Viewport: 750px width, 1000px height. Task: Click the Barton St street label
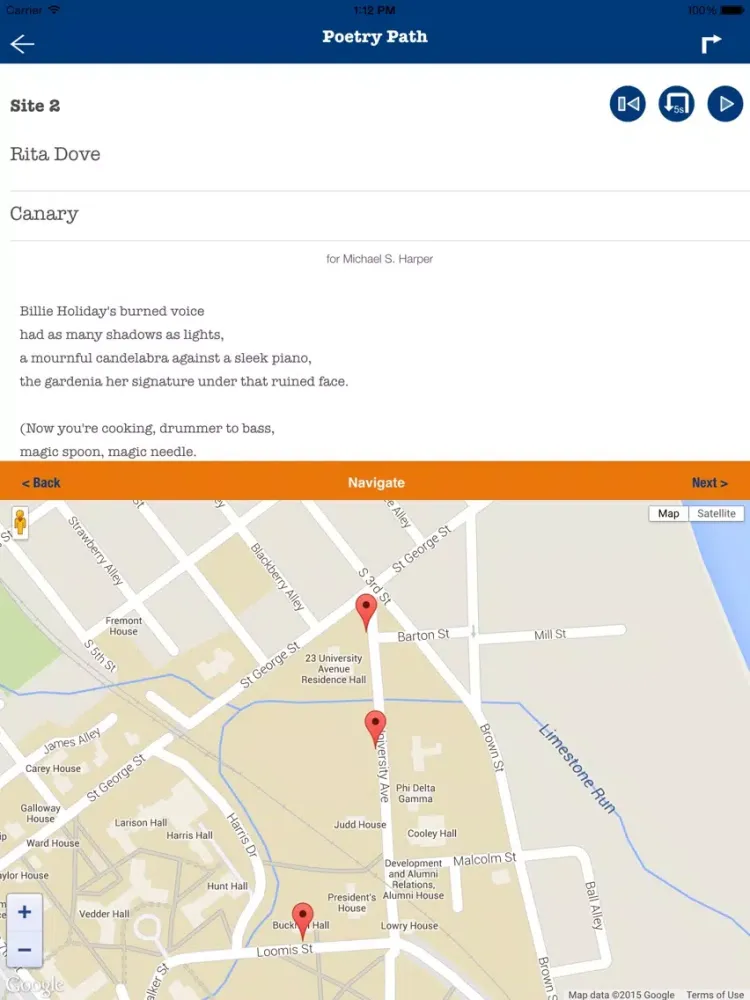click(423, 635)
